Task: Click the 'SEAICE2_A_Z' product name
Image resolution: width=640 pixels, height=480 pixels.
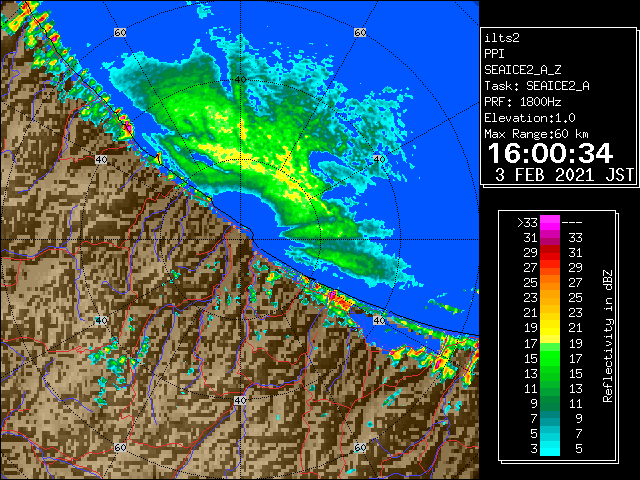Action: click(x=522, y=70)
